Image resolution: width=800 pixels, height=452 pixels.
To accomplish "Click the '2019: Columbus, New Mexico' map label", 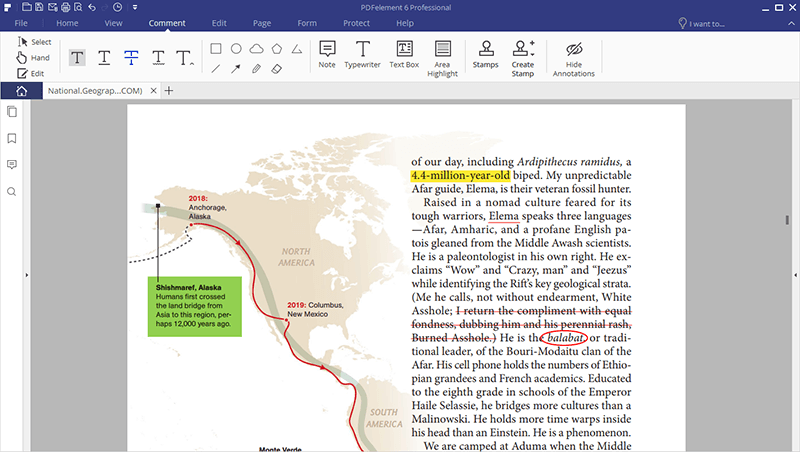I will tap(315, 310).
